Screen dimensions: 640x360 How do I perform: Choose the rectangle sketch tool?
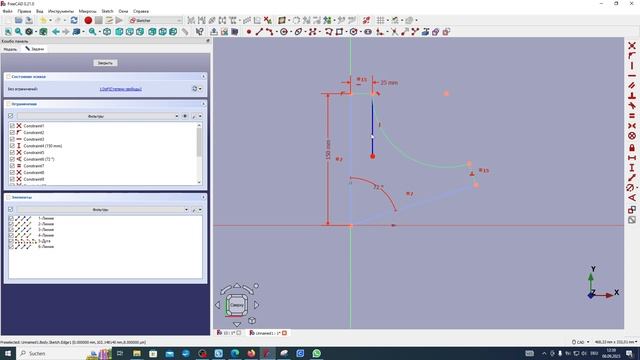tap(339, 31)
